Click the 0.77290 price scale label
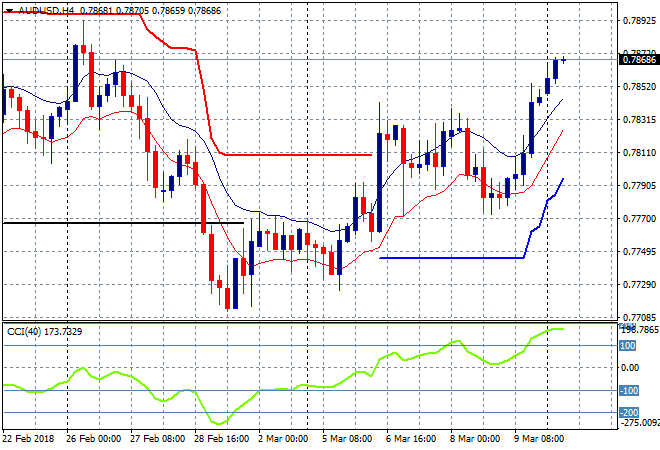This screenshot has width=660, height=450. pyautogui.click(x=639, y=285)
